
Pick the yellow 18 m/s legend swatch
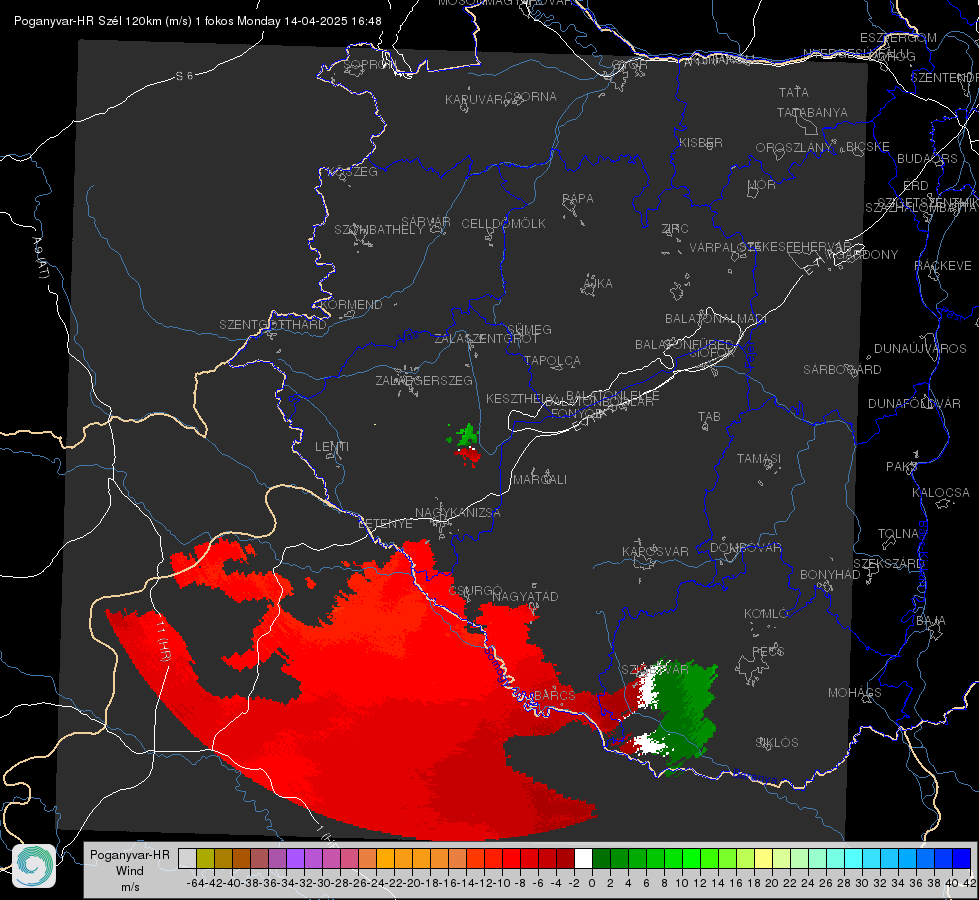click(x=764, y=858)
